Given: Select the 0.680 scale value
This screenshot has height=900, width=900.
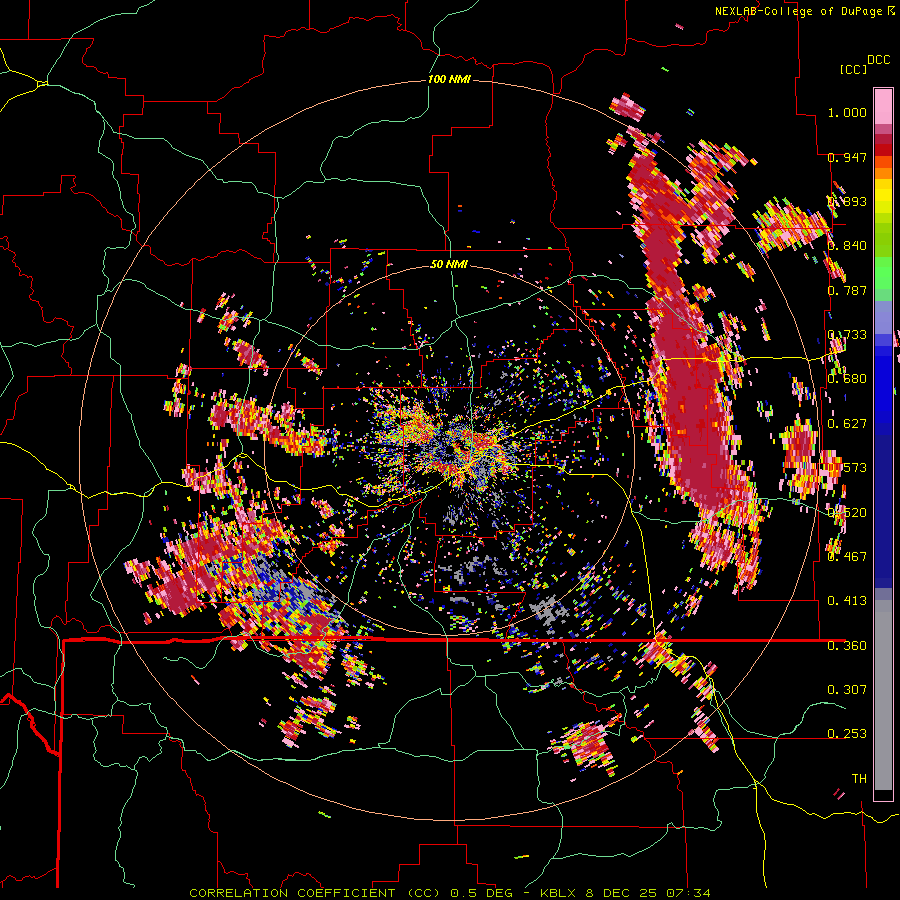Looking at the screenshot, I should pos(847,379).
